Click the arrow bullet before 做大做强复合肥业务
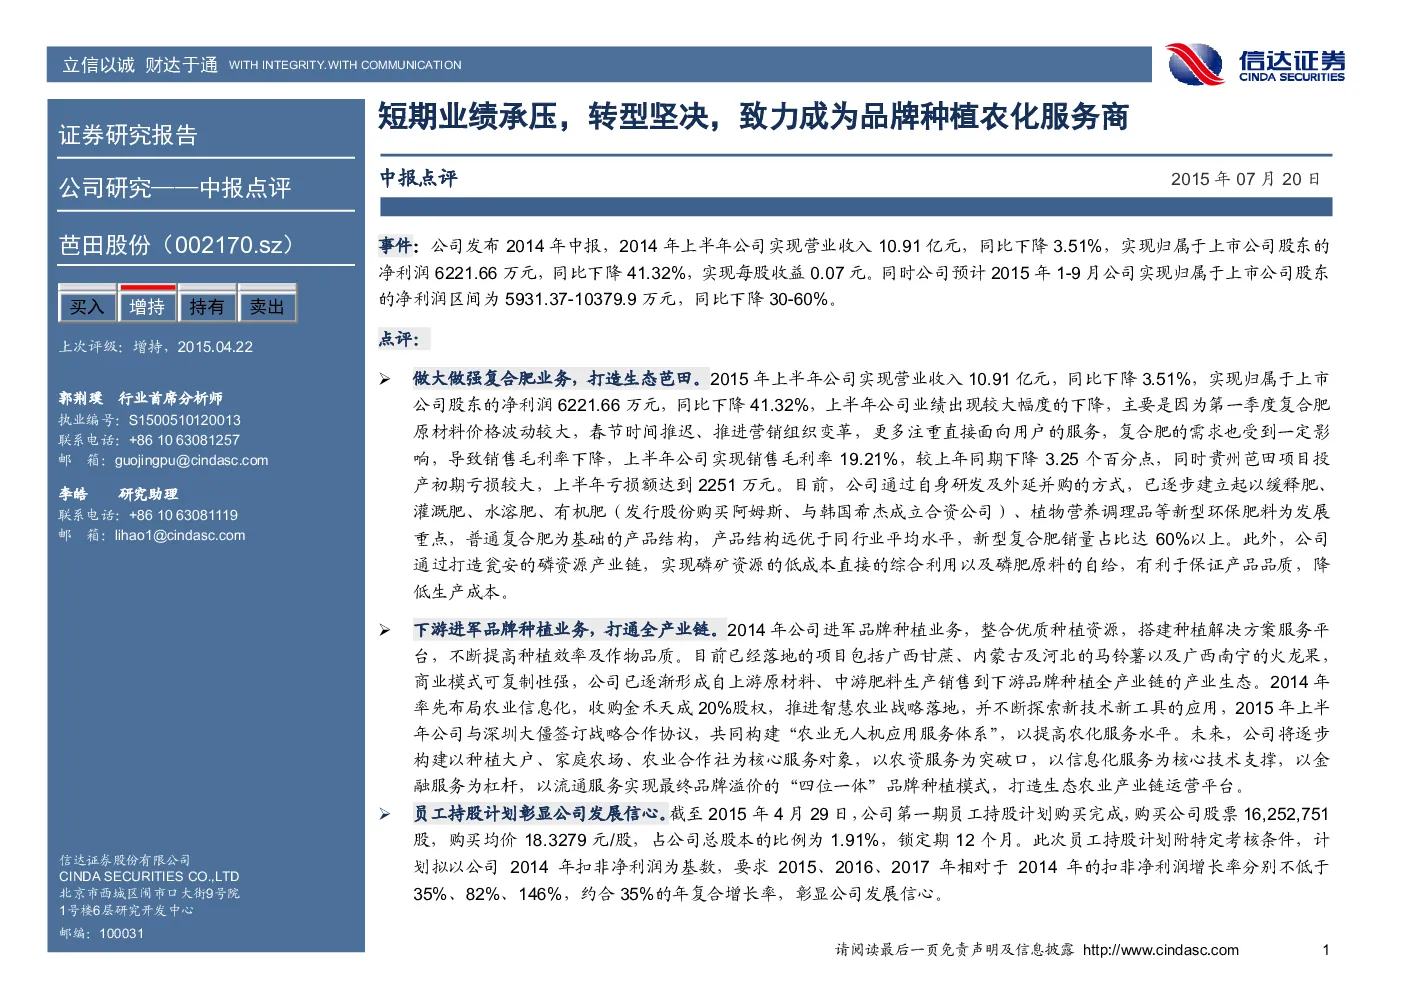Screen dimensions: 1403x992 coord(385,379)
